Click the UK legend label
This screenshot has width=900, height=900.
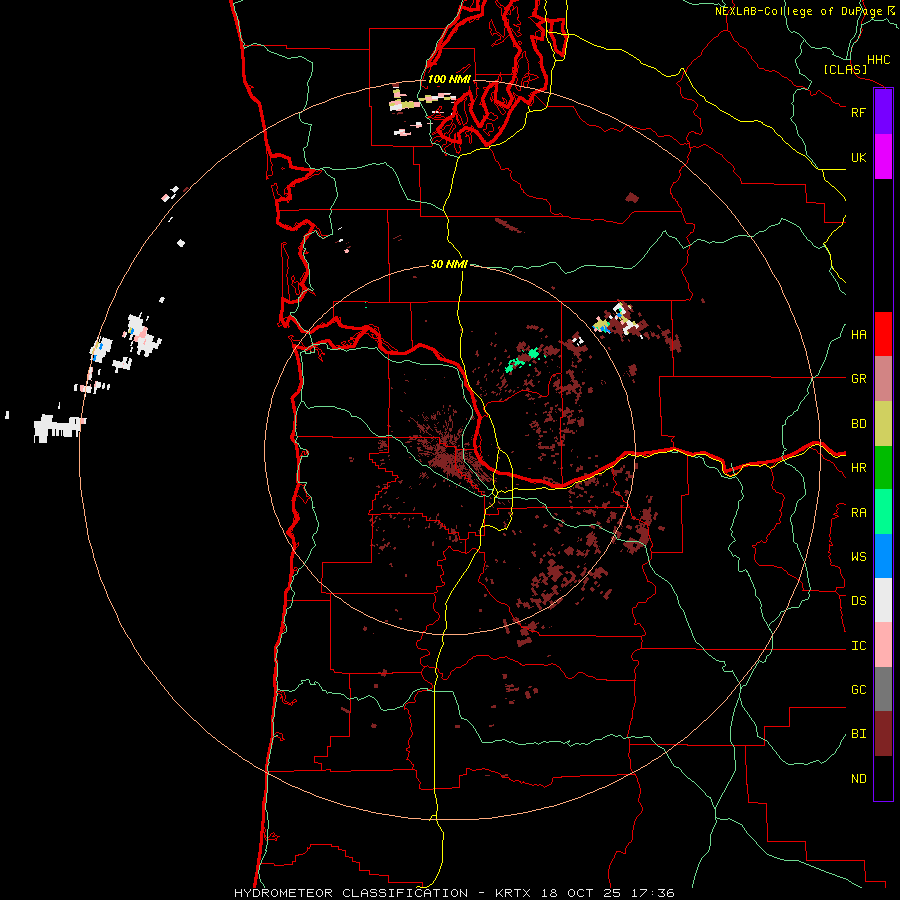(858, 157)
